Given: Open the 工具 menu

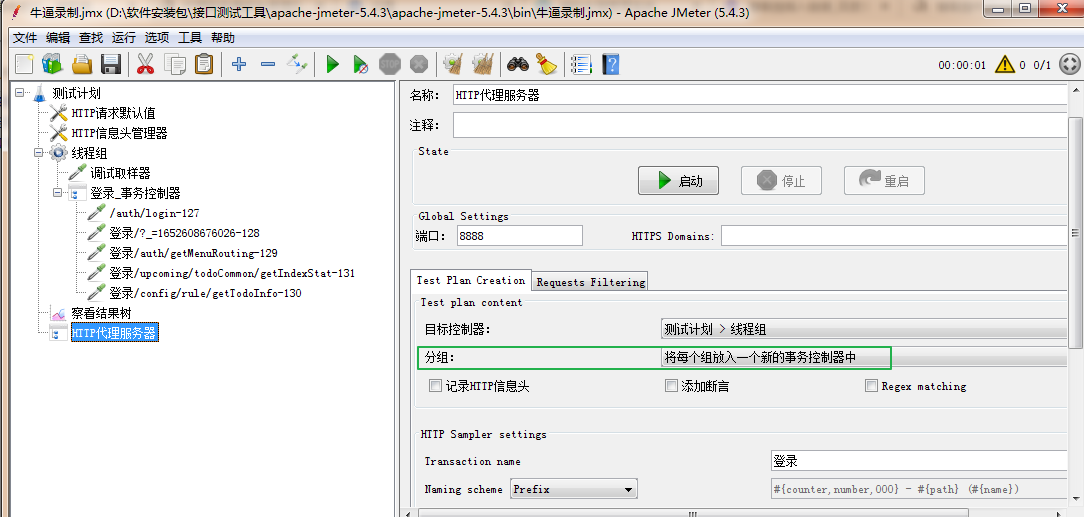Looking at the screenshot, I should pyautogui.click(x=190, y=38).
